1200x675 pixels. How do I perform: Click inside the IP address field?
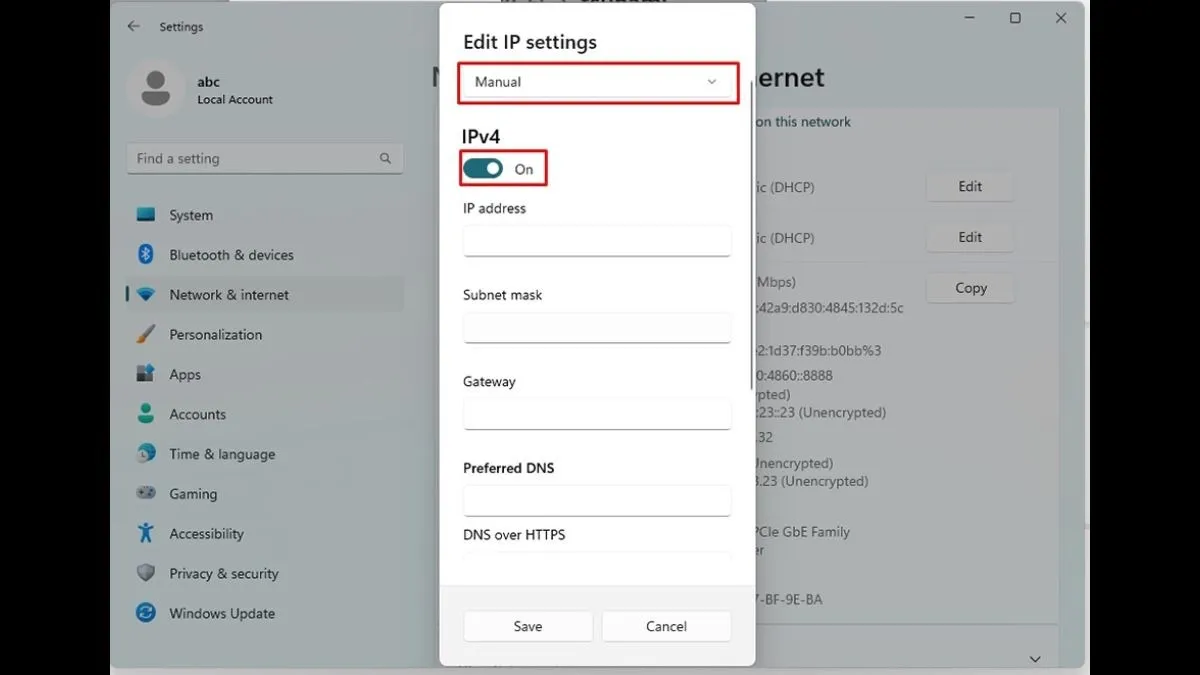point(597,241)
